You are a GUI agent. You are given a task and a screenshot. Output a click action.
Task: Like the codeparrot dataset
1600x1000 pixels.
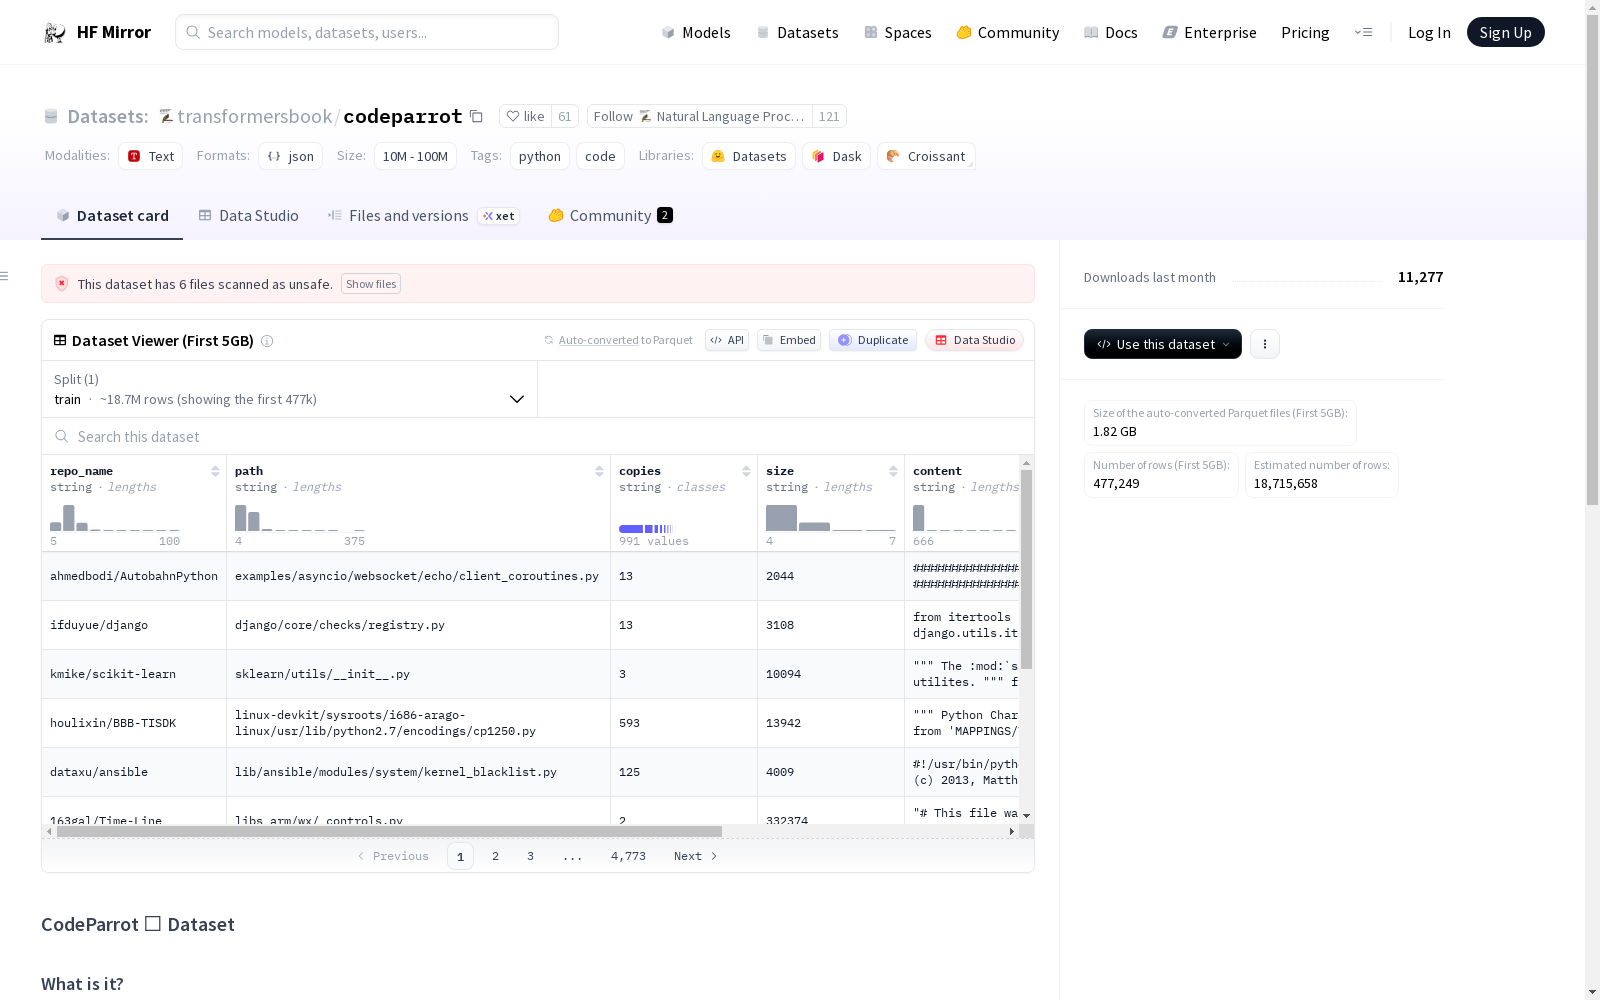(x=526, y=117)
